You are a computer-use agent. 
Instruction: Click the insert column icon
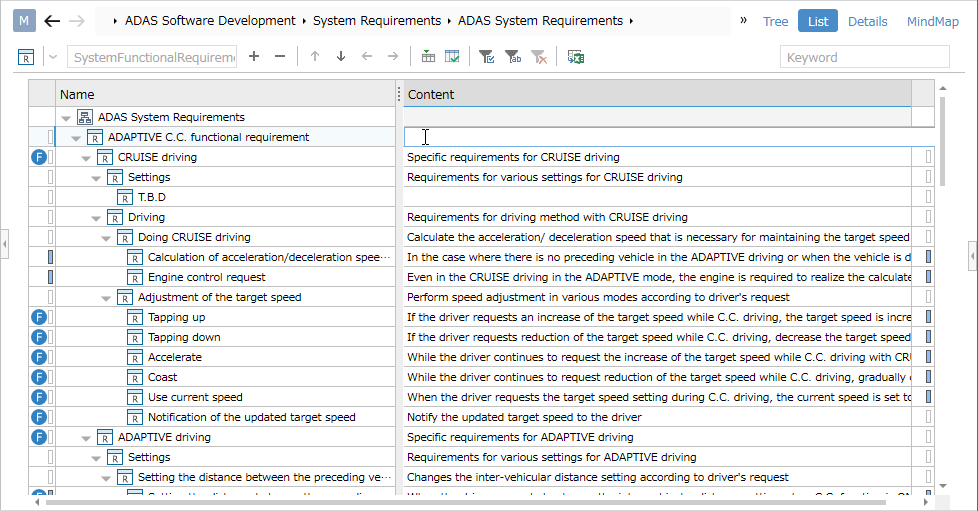(x=428, y=57)
